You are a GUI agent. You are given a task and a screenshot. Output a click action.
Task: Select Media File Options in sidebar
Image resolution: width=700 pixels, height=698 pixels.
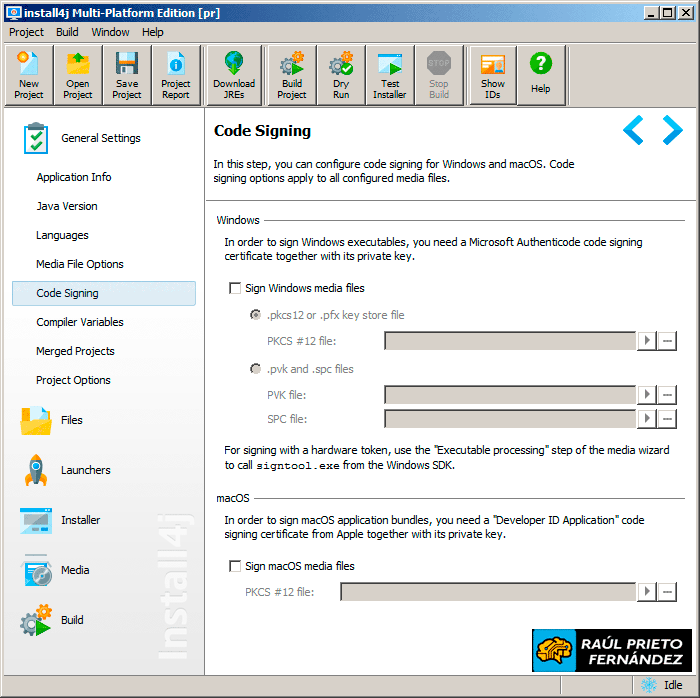point(79,264)
